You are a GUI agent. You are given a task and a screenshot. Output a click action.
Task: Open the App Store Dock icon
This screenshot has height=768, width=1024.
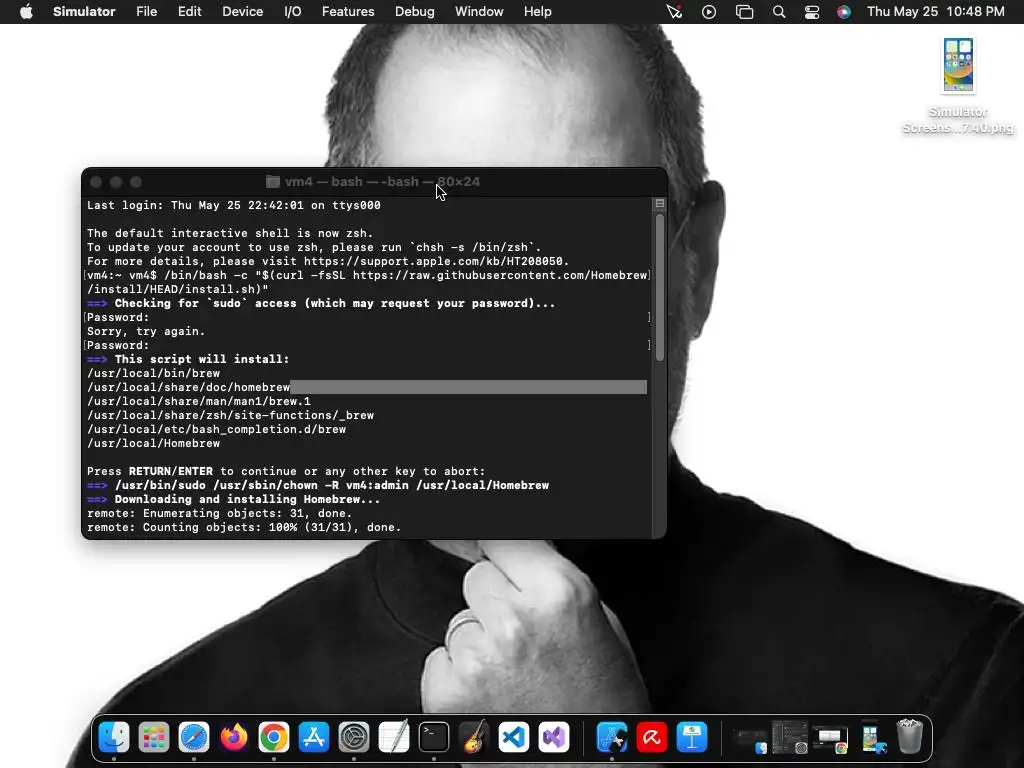[313, 737]
